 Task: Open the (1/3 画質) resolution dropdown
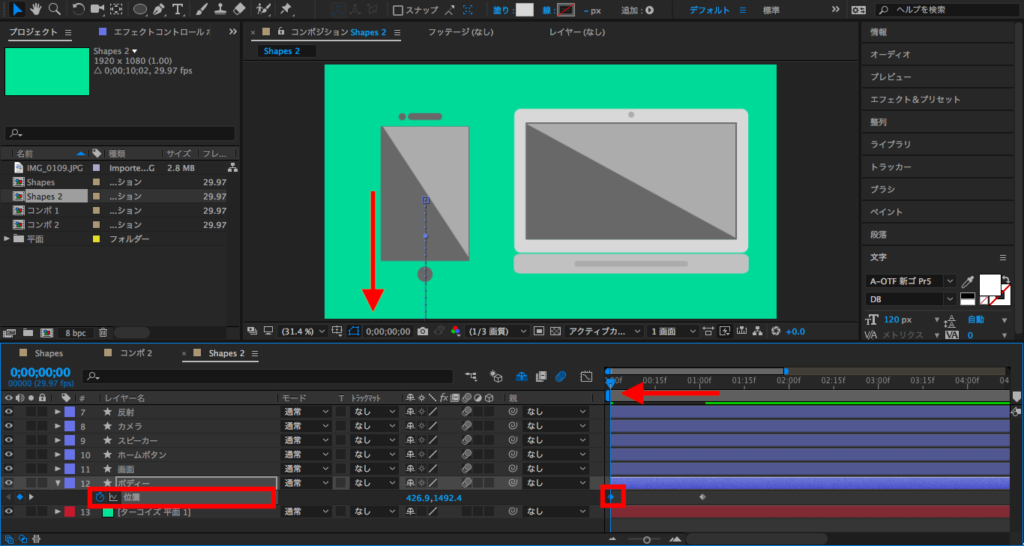tap(498, 331)
